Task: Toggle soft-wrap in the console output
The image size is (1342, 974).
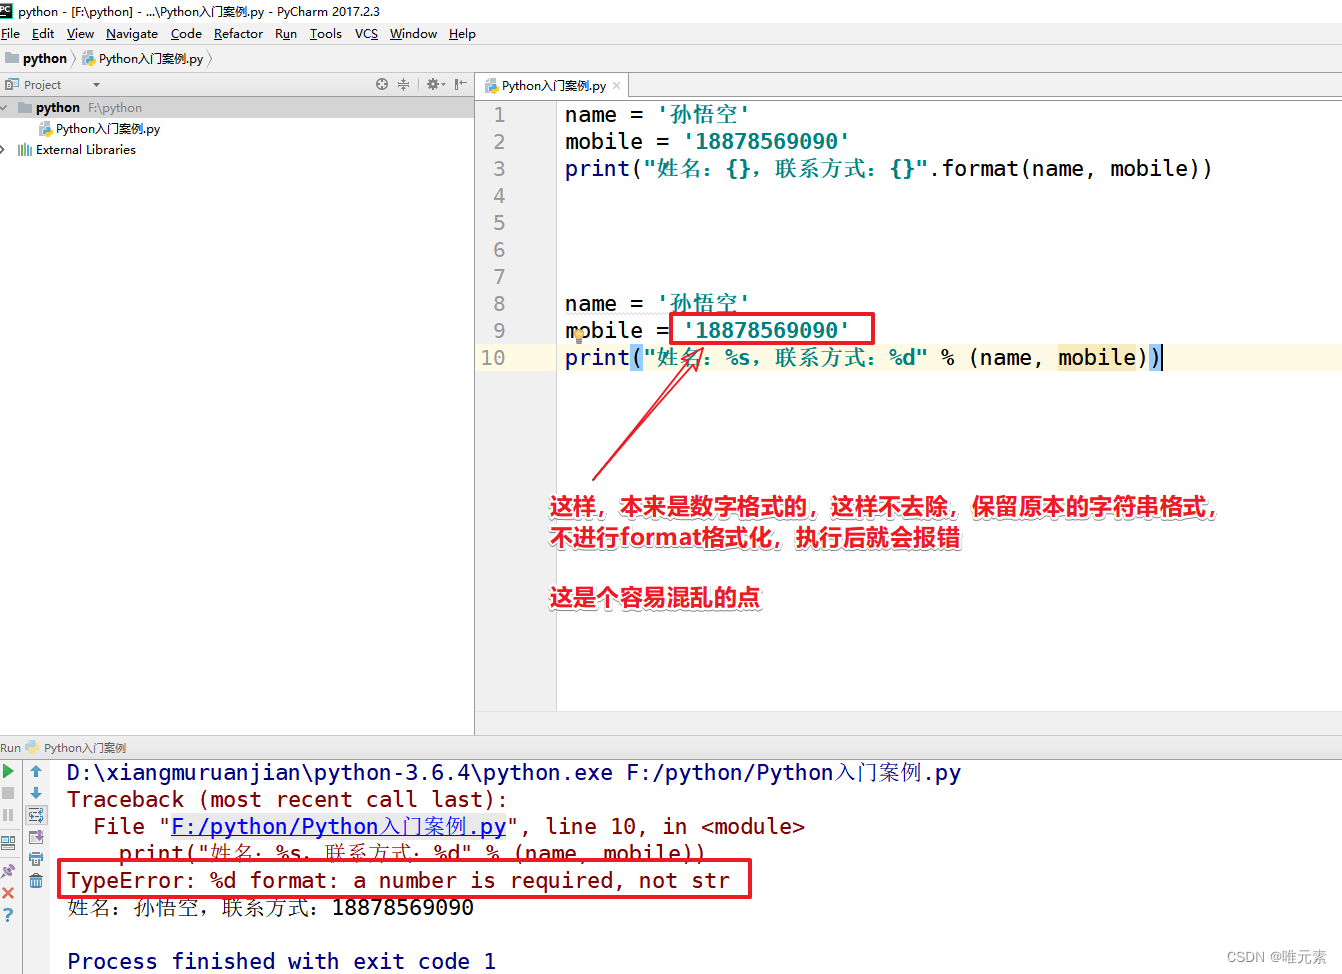Action: (x=36, y=815)
